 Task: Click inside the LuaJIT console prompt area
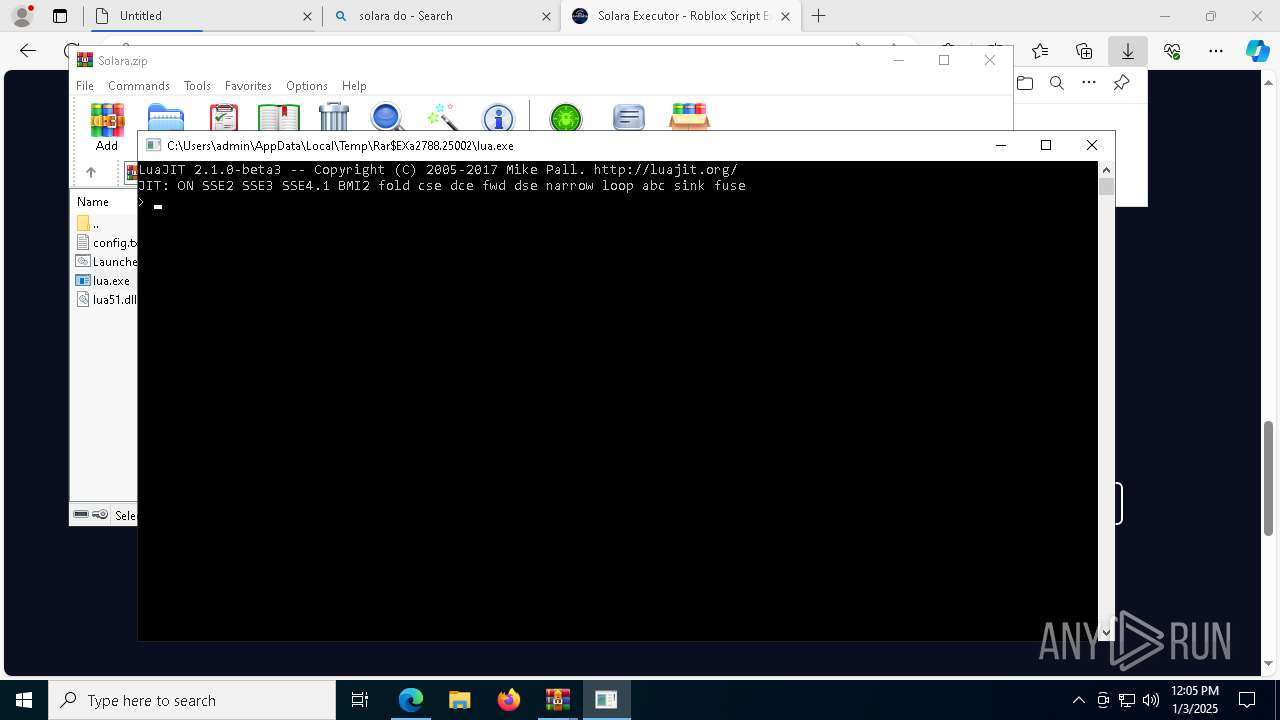tap(617, 400)
